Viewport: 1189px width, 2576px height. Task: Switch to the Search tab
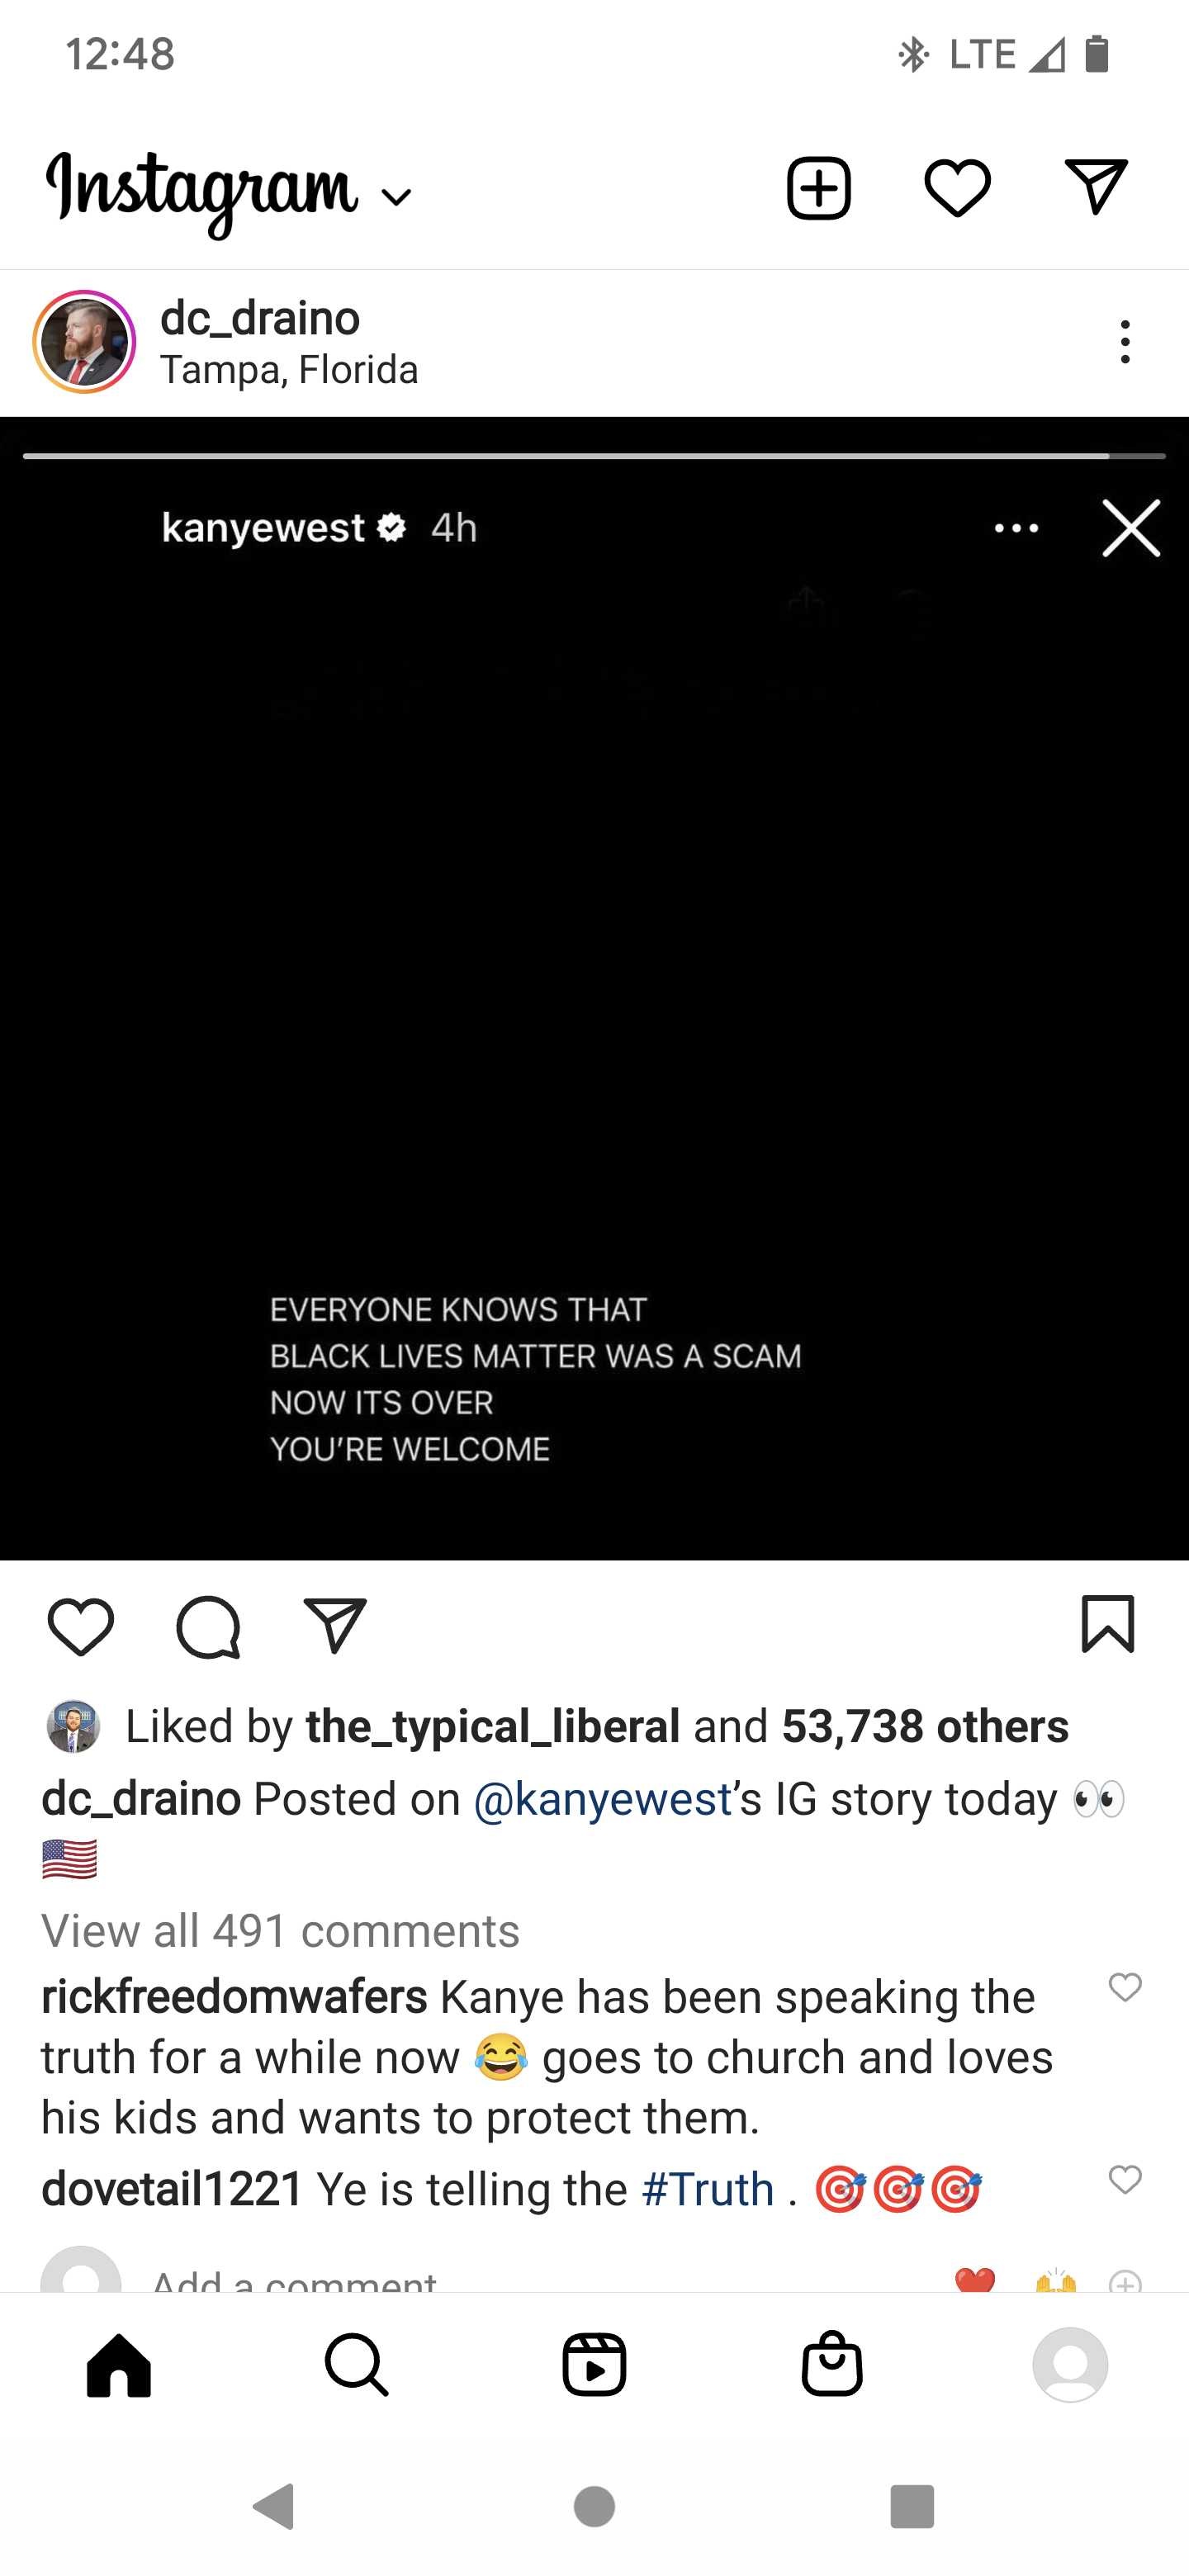[x=356, y=2366]
